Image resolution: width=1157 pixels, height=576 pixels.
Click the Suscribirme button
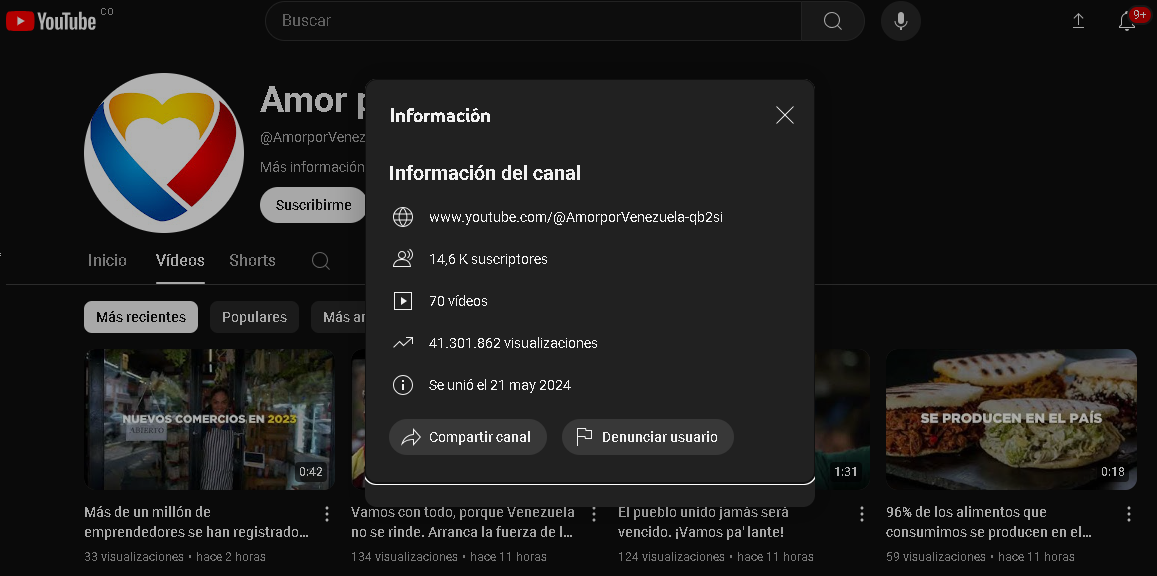314,205
